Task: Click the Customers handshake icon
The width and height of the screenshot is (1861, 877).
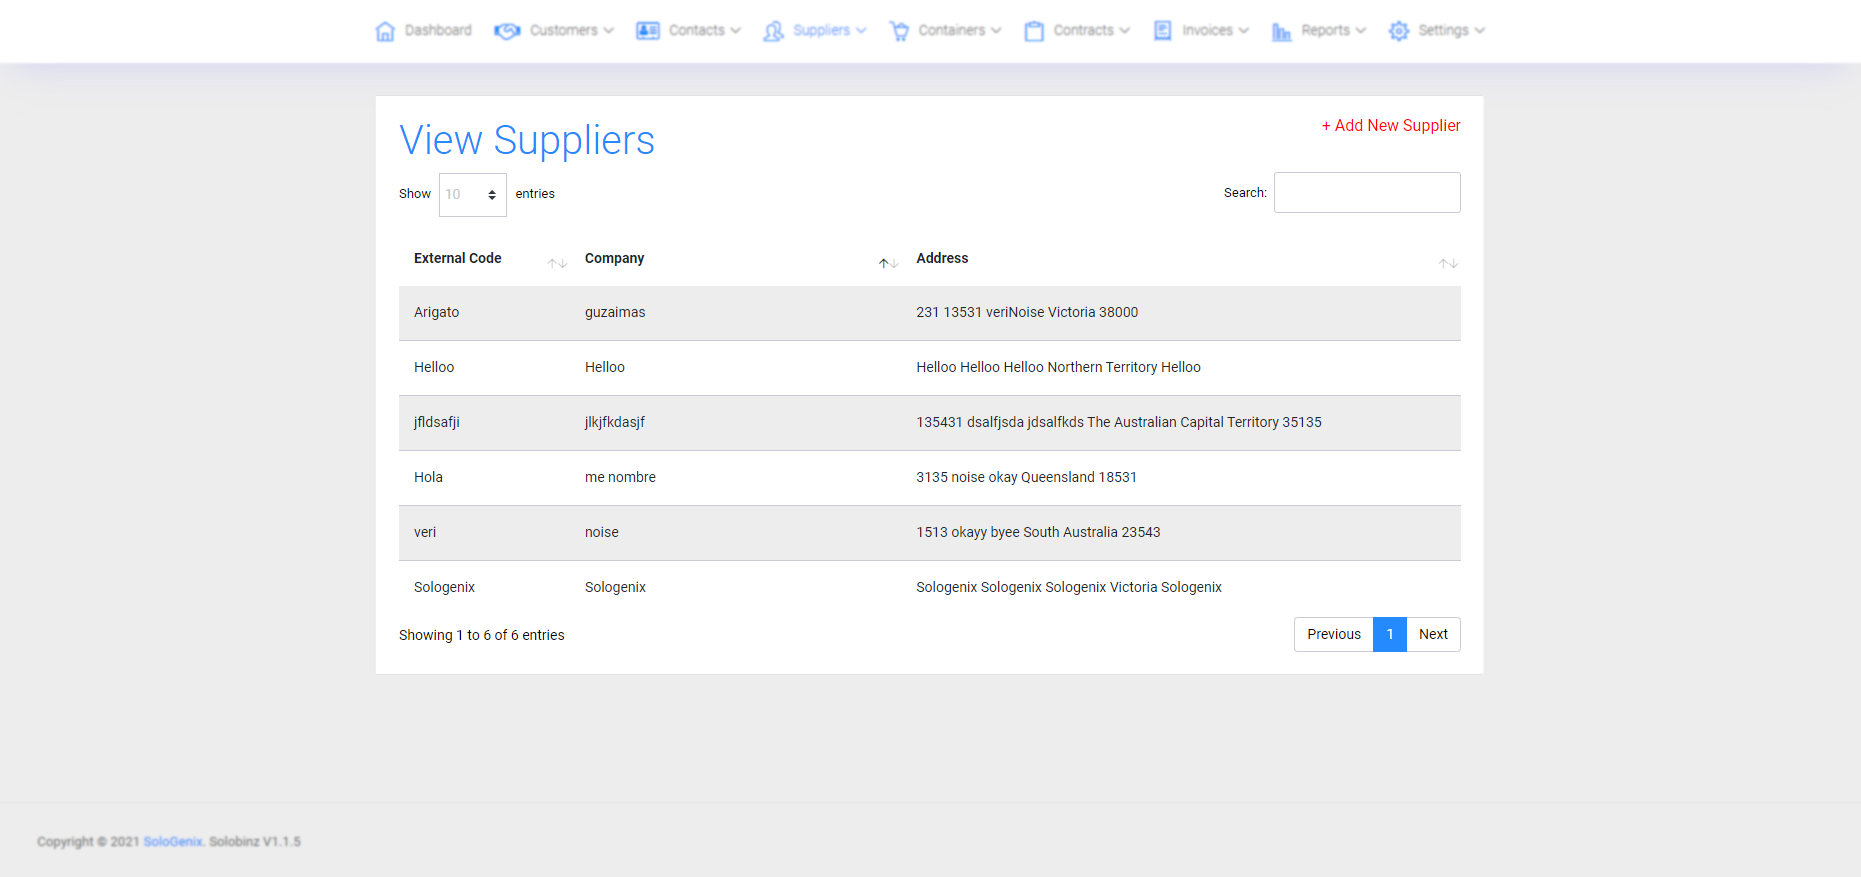Action: tap(507, 31)
